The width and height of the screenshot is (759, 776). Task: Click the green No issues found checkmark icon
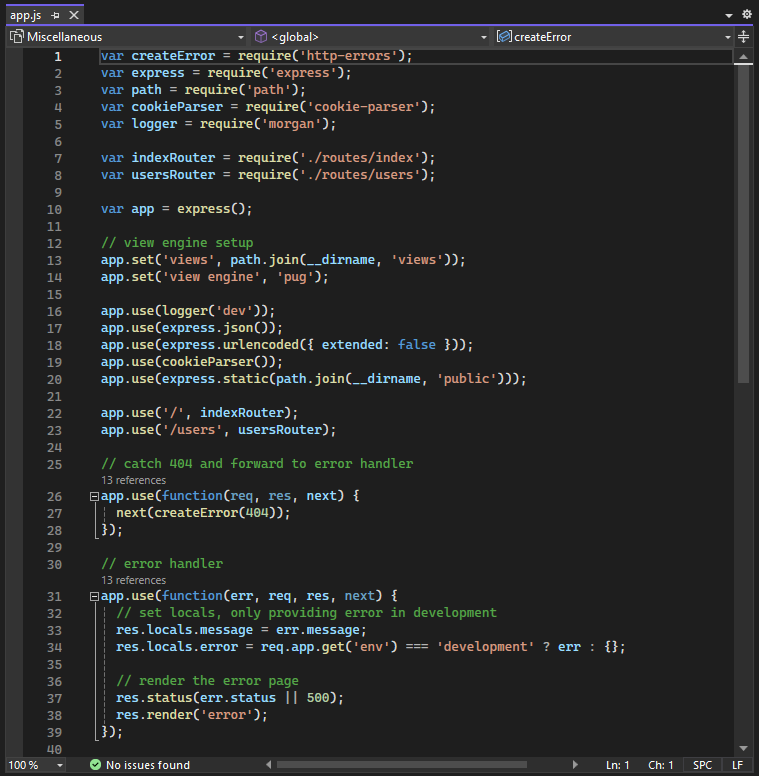click(x=95, y=765)
